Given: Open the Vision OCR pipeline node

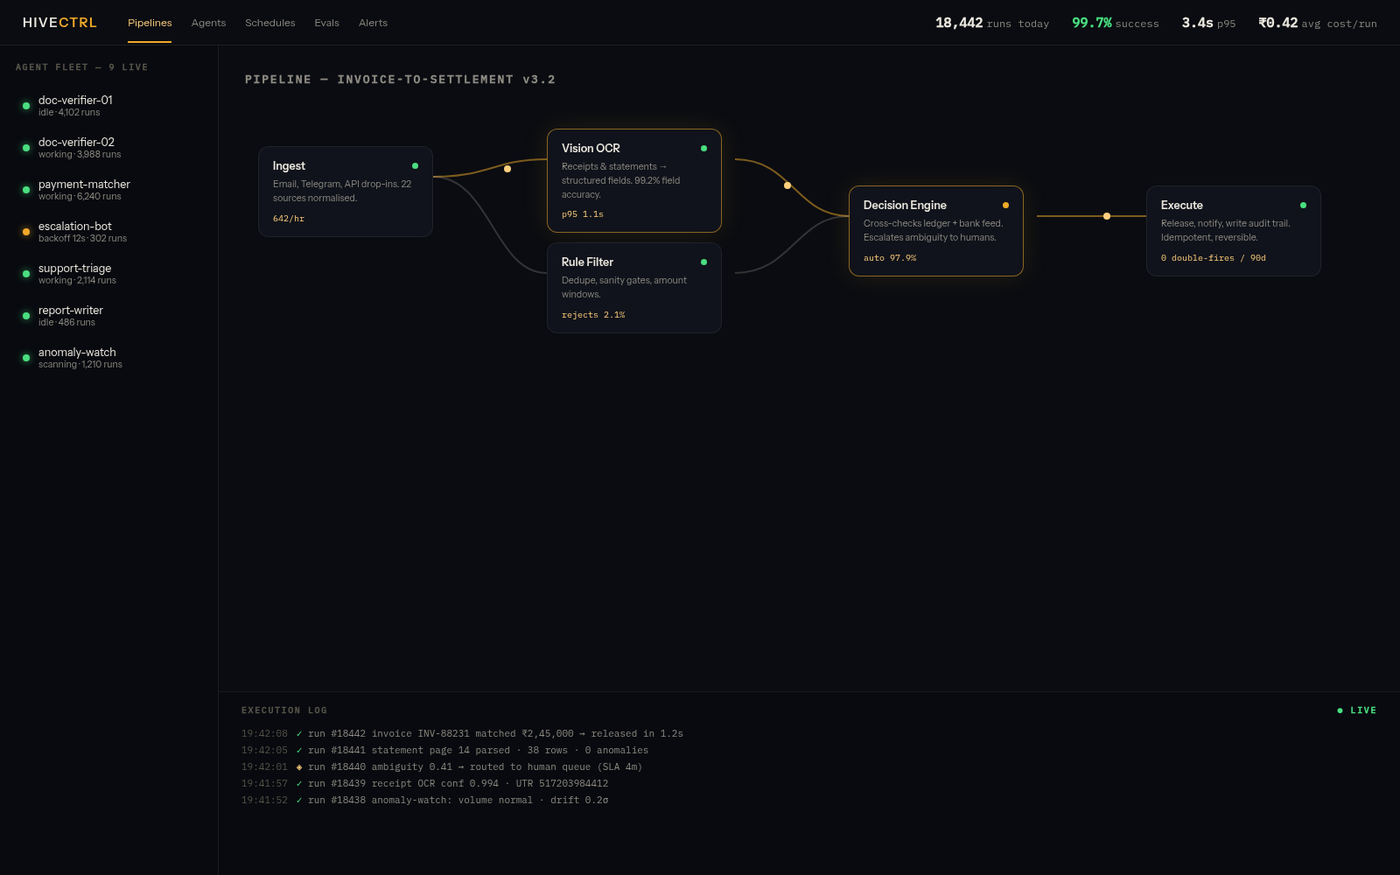Looking at the screenshot, I should (634, 180).
